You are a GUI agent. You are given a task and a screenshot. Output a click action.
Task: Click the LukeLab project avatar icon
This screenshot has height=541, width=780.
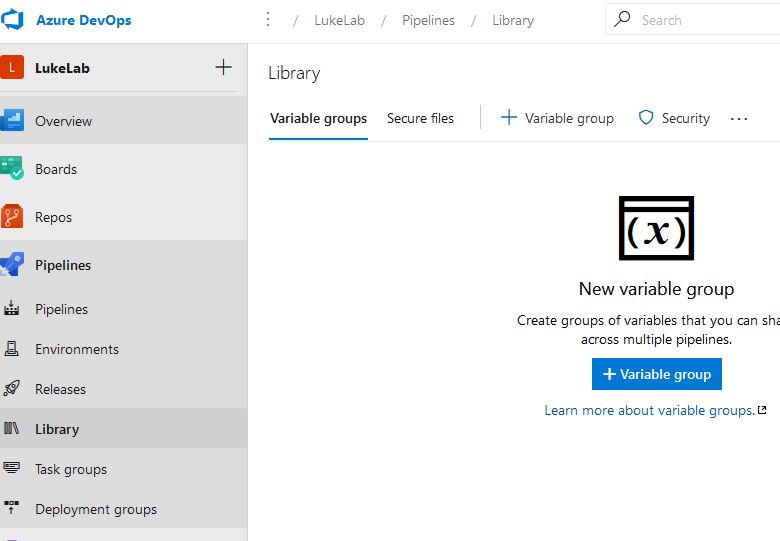(12, 67)
